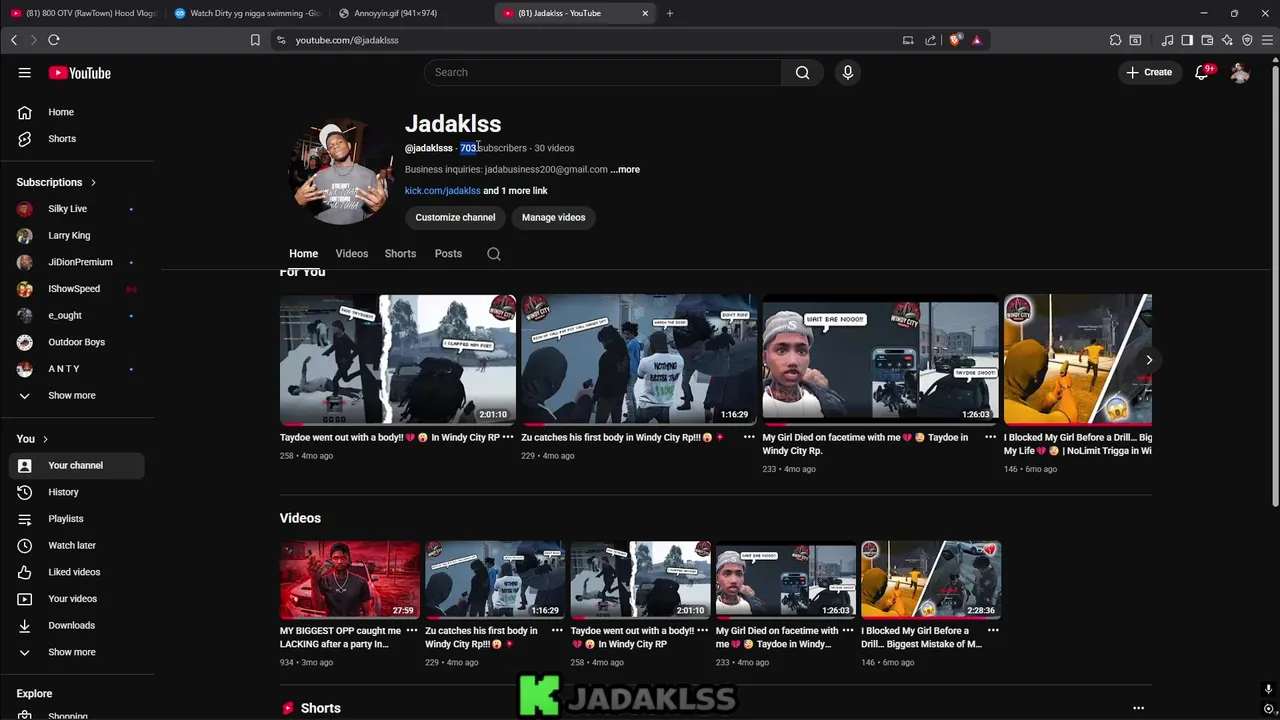This screenshot has width=1280, height=720.
Task: Click the Videos section heading
Action: tap(300, 518)
